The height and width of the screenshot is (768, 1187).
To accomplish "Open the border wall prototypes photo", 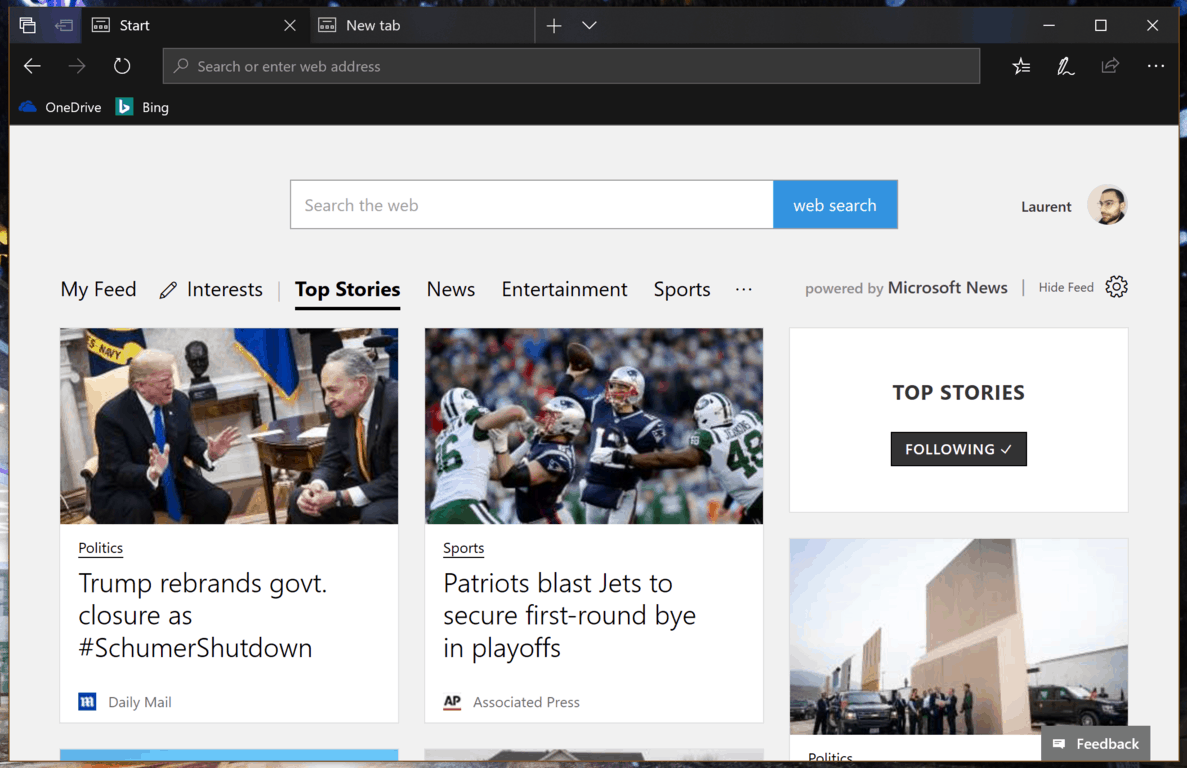I will click(958, 637).
